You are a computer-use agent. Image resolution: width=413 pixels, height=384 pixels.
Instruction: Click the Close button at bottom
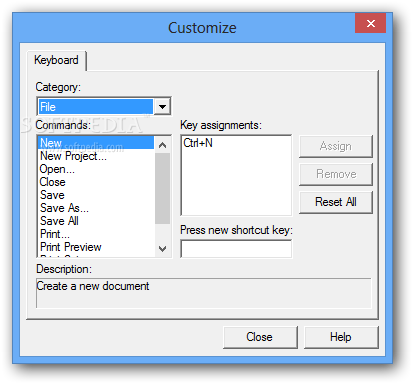[260, 337]
